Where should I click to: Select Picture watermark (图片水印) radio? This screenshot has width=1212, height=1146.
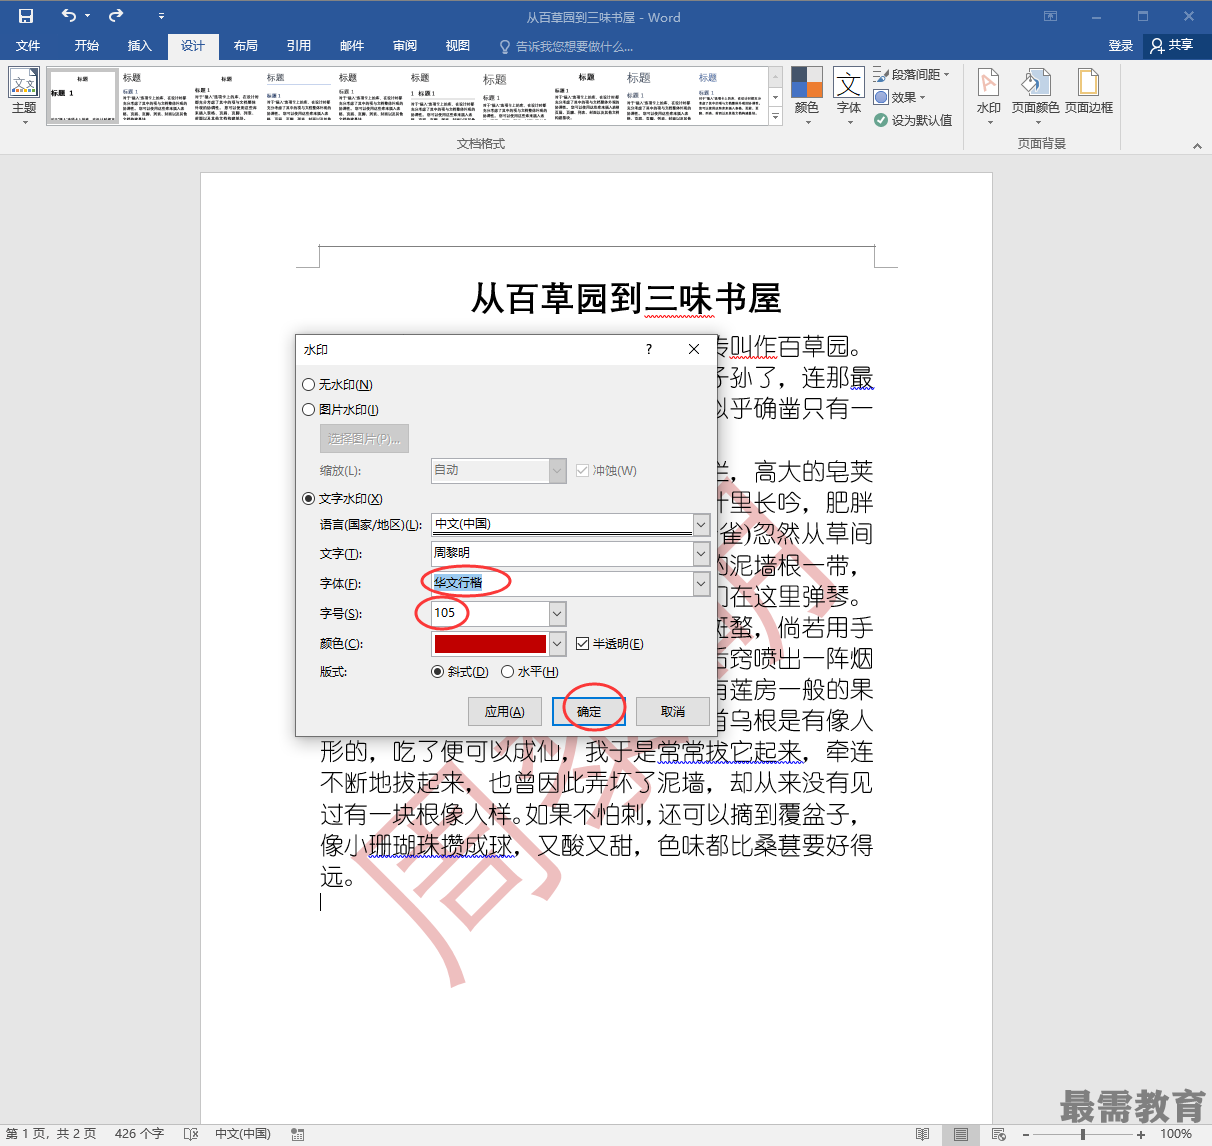[309, 409]
